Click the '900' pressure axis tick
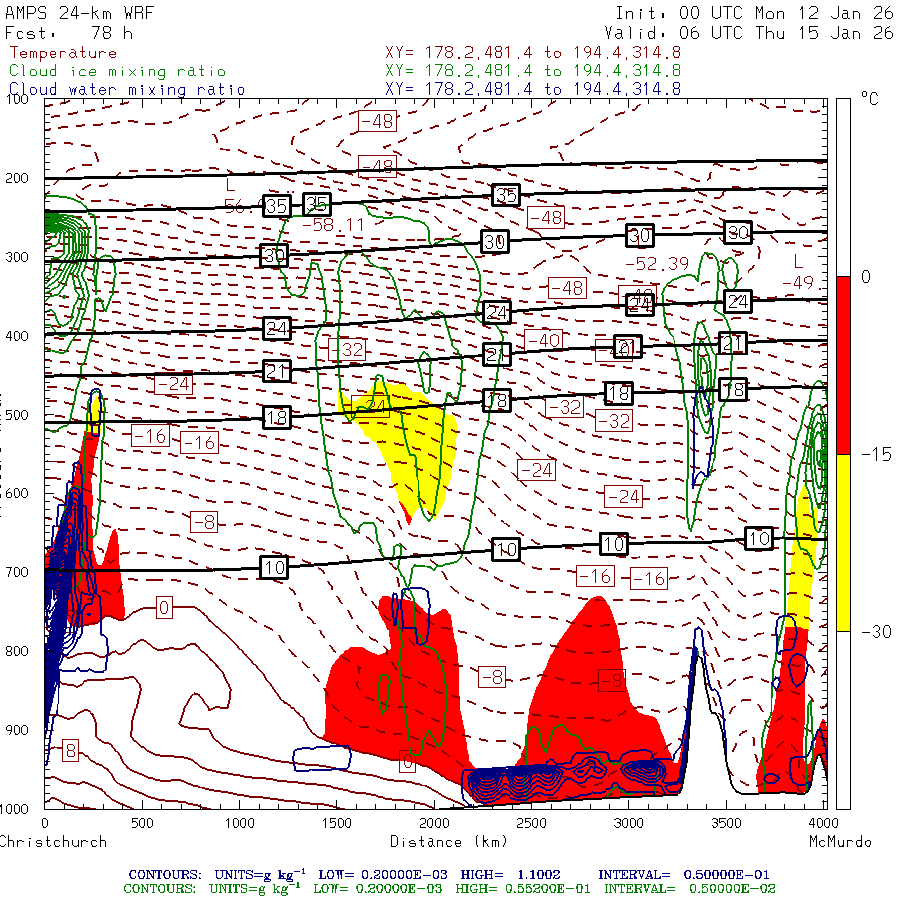The height and width of the screenshot is (900, 900). (17, 730)
